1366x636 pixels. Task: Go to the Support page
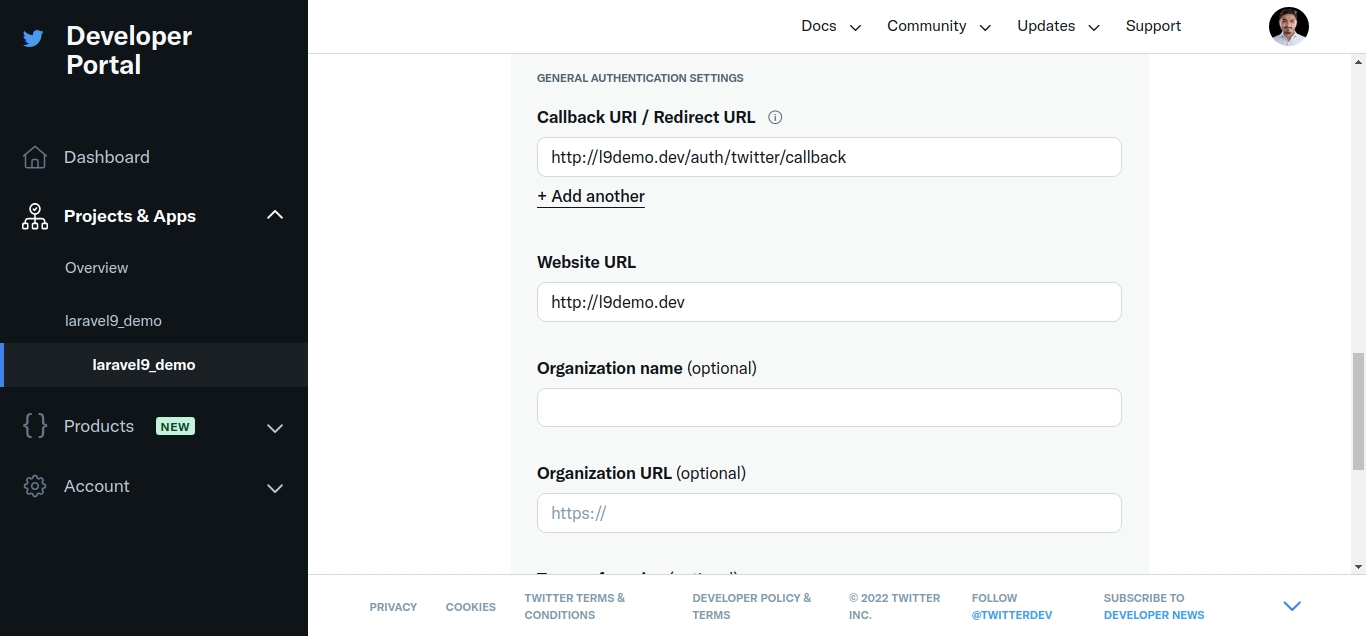tap(1153, 26)
